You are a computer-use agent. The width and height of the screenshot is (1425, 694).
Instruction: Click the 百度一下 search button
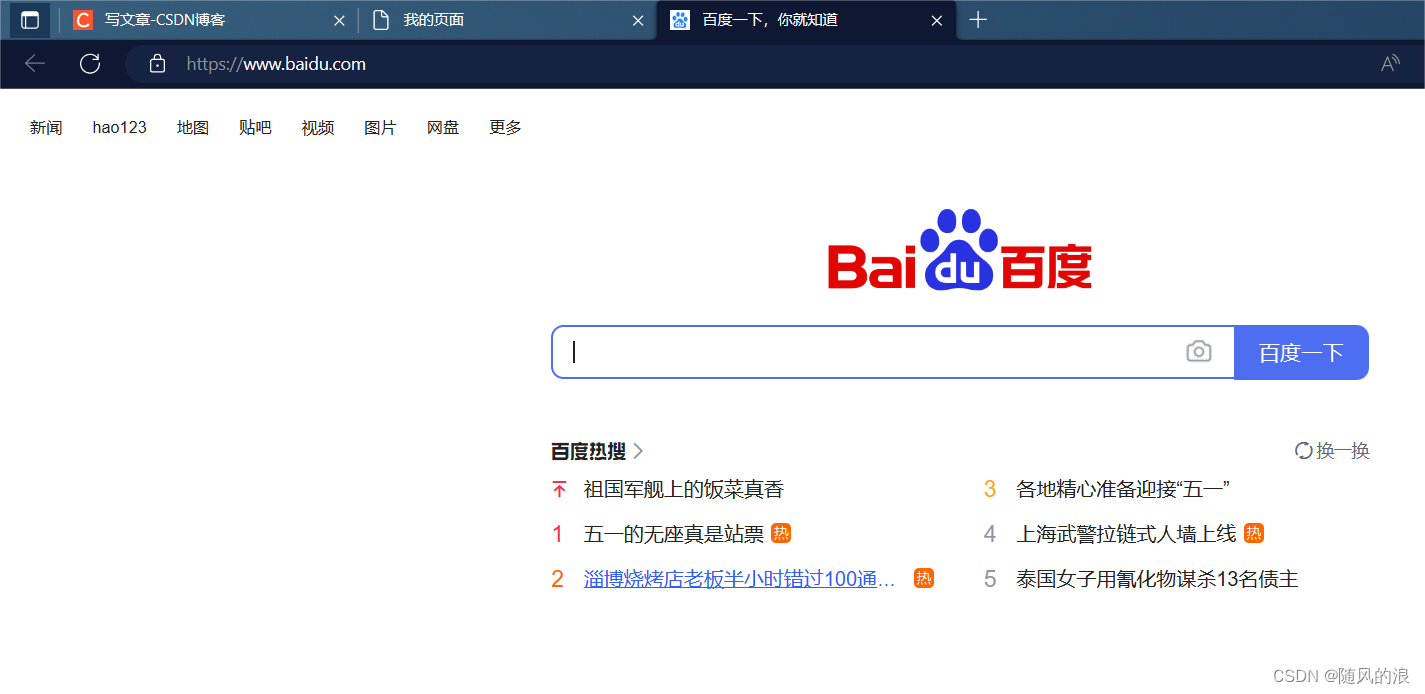click(1301, 352)
